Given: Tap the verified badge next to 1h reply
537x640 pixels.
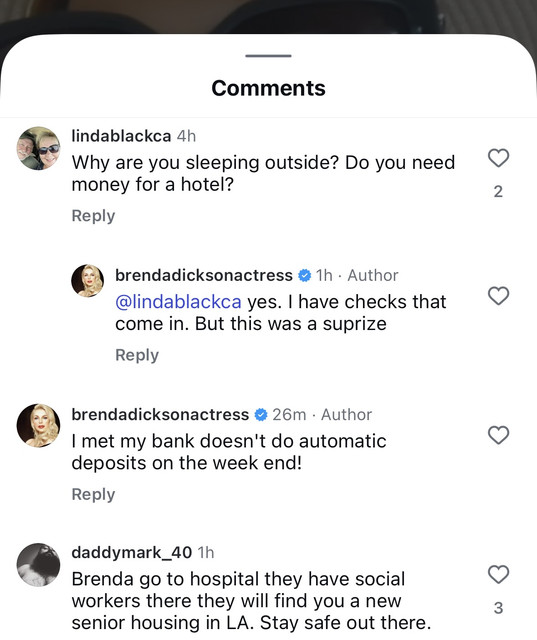Looking at the screenshot, I should point(304,276).
